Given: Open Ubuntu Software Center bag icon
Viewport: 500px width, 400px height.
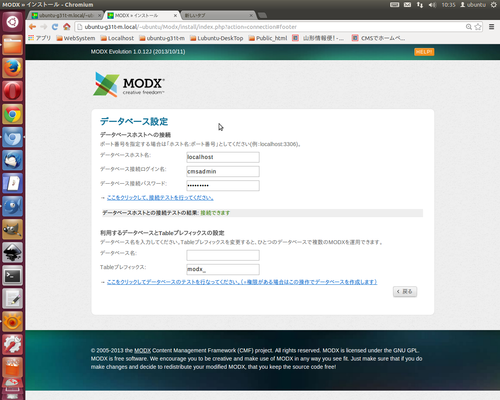Looking at the screenshot, I should (12, 367).
